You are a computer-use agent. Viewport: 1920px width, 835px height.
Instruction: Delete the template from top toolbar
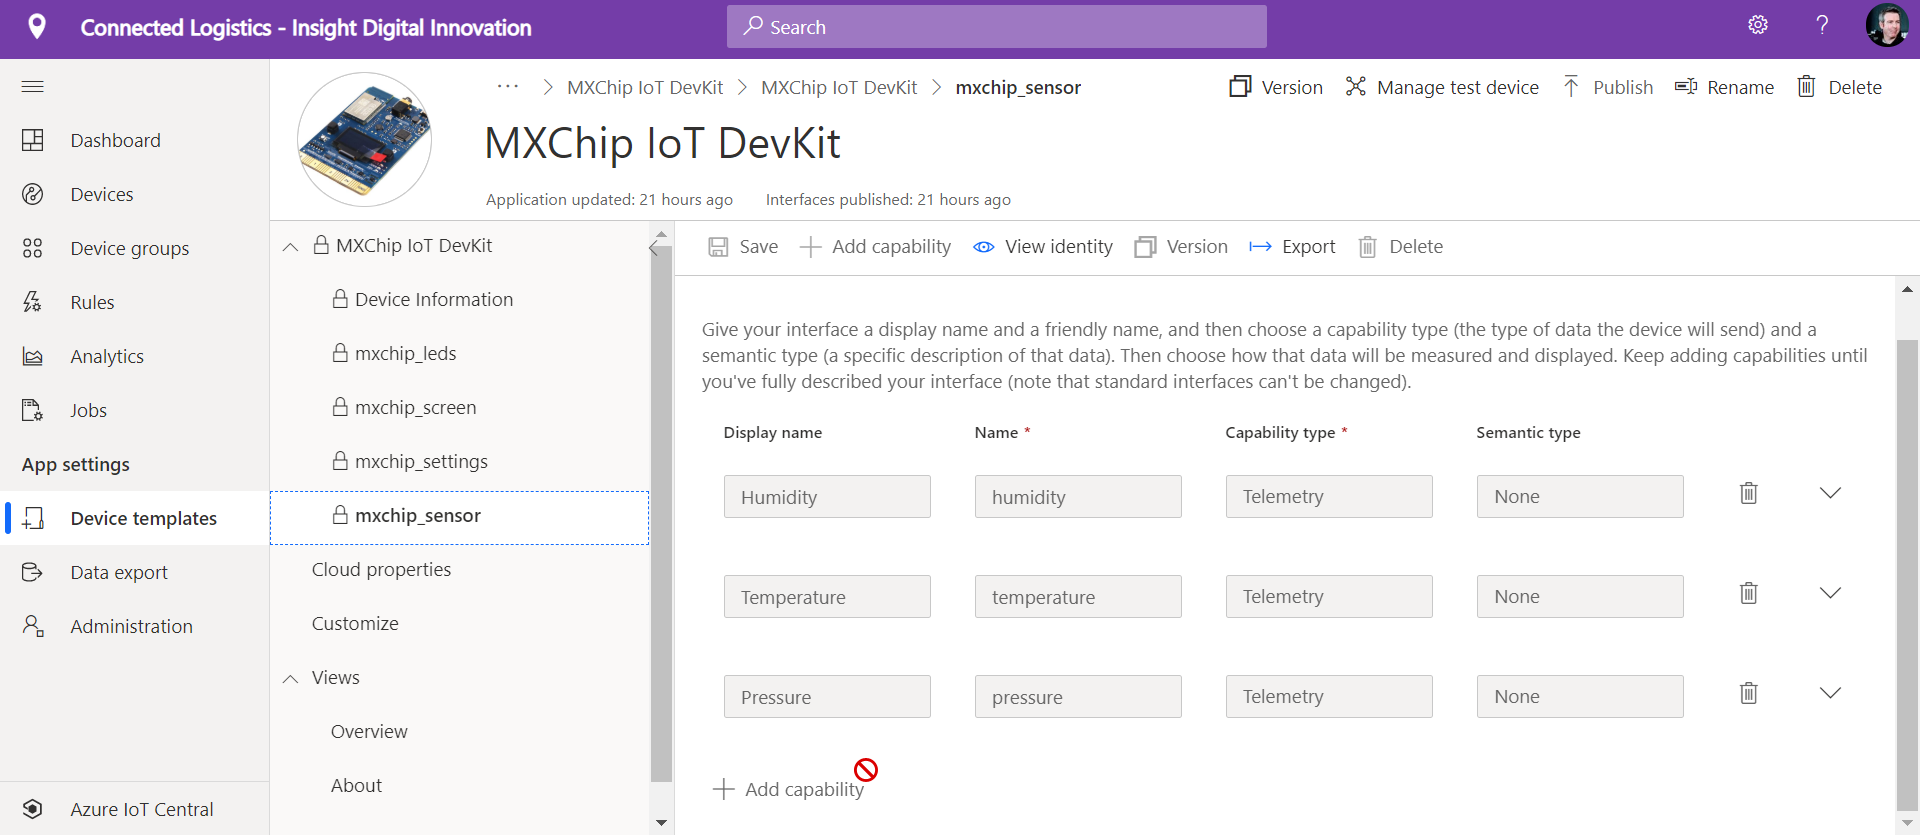click(1839, 87)
